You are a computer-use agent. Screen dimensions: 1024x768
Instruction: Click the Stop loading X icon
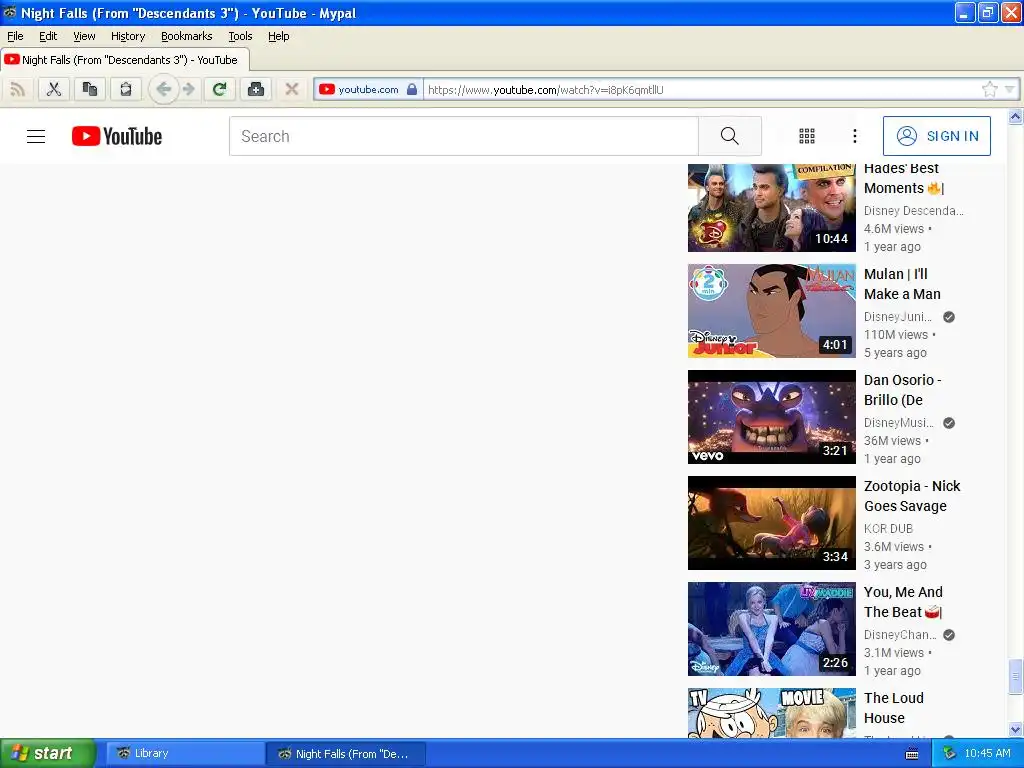coord(292,89)
